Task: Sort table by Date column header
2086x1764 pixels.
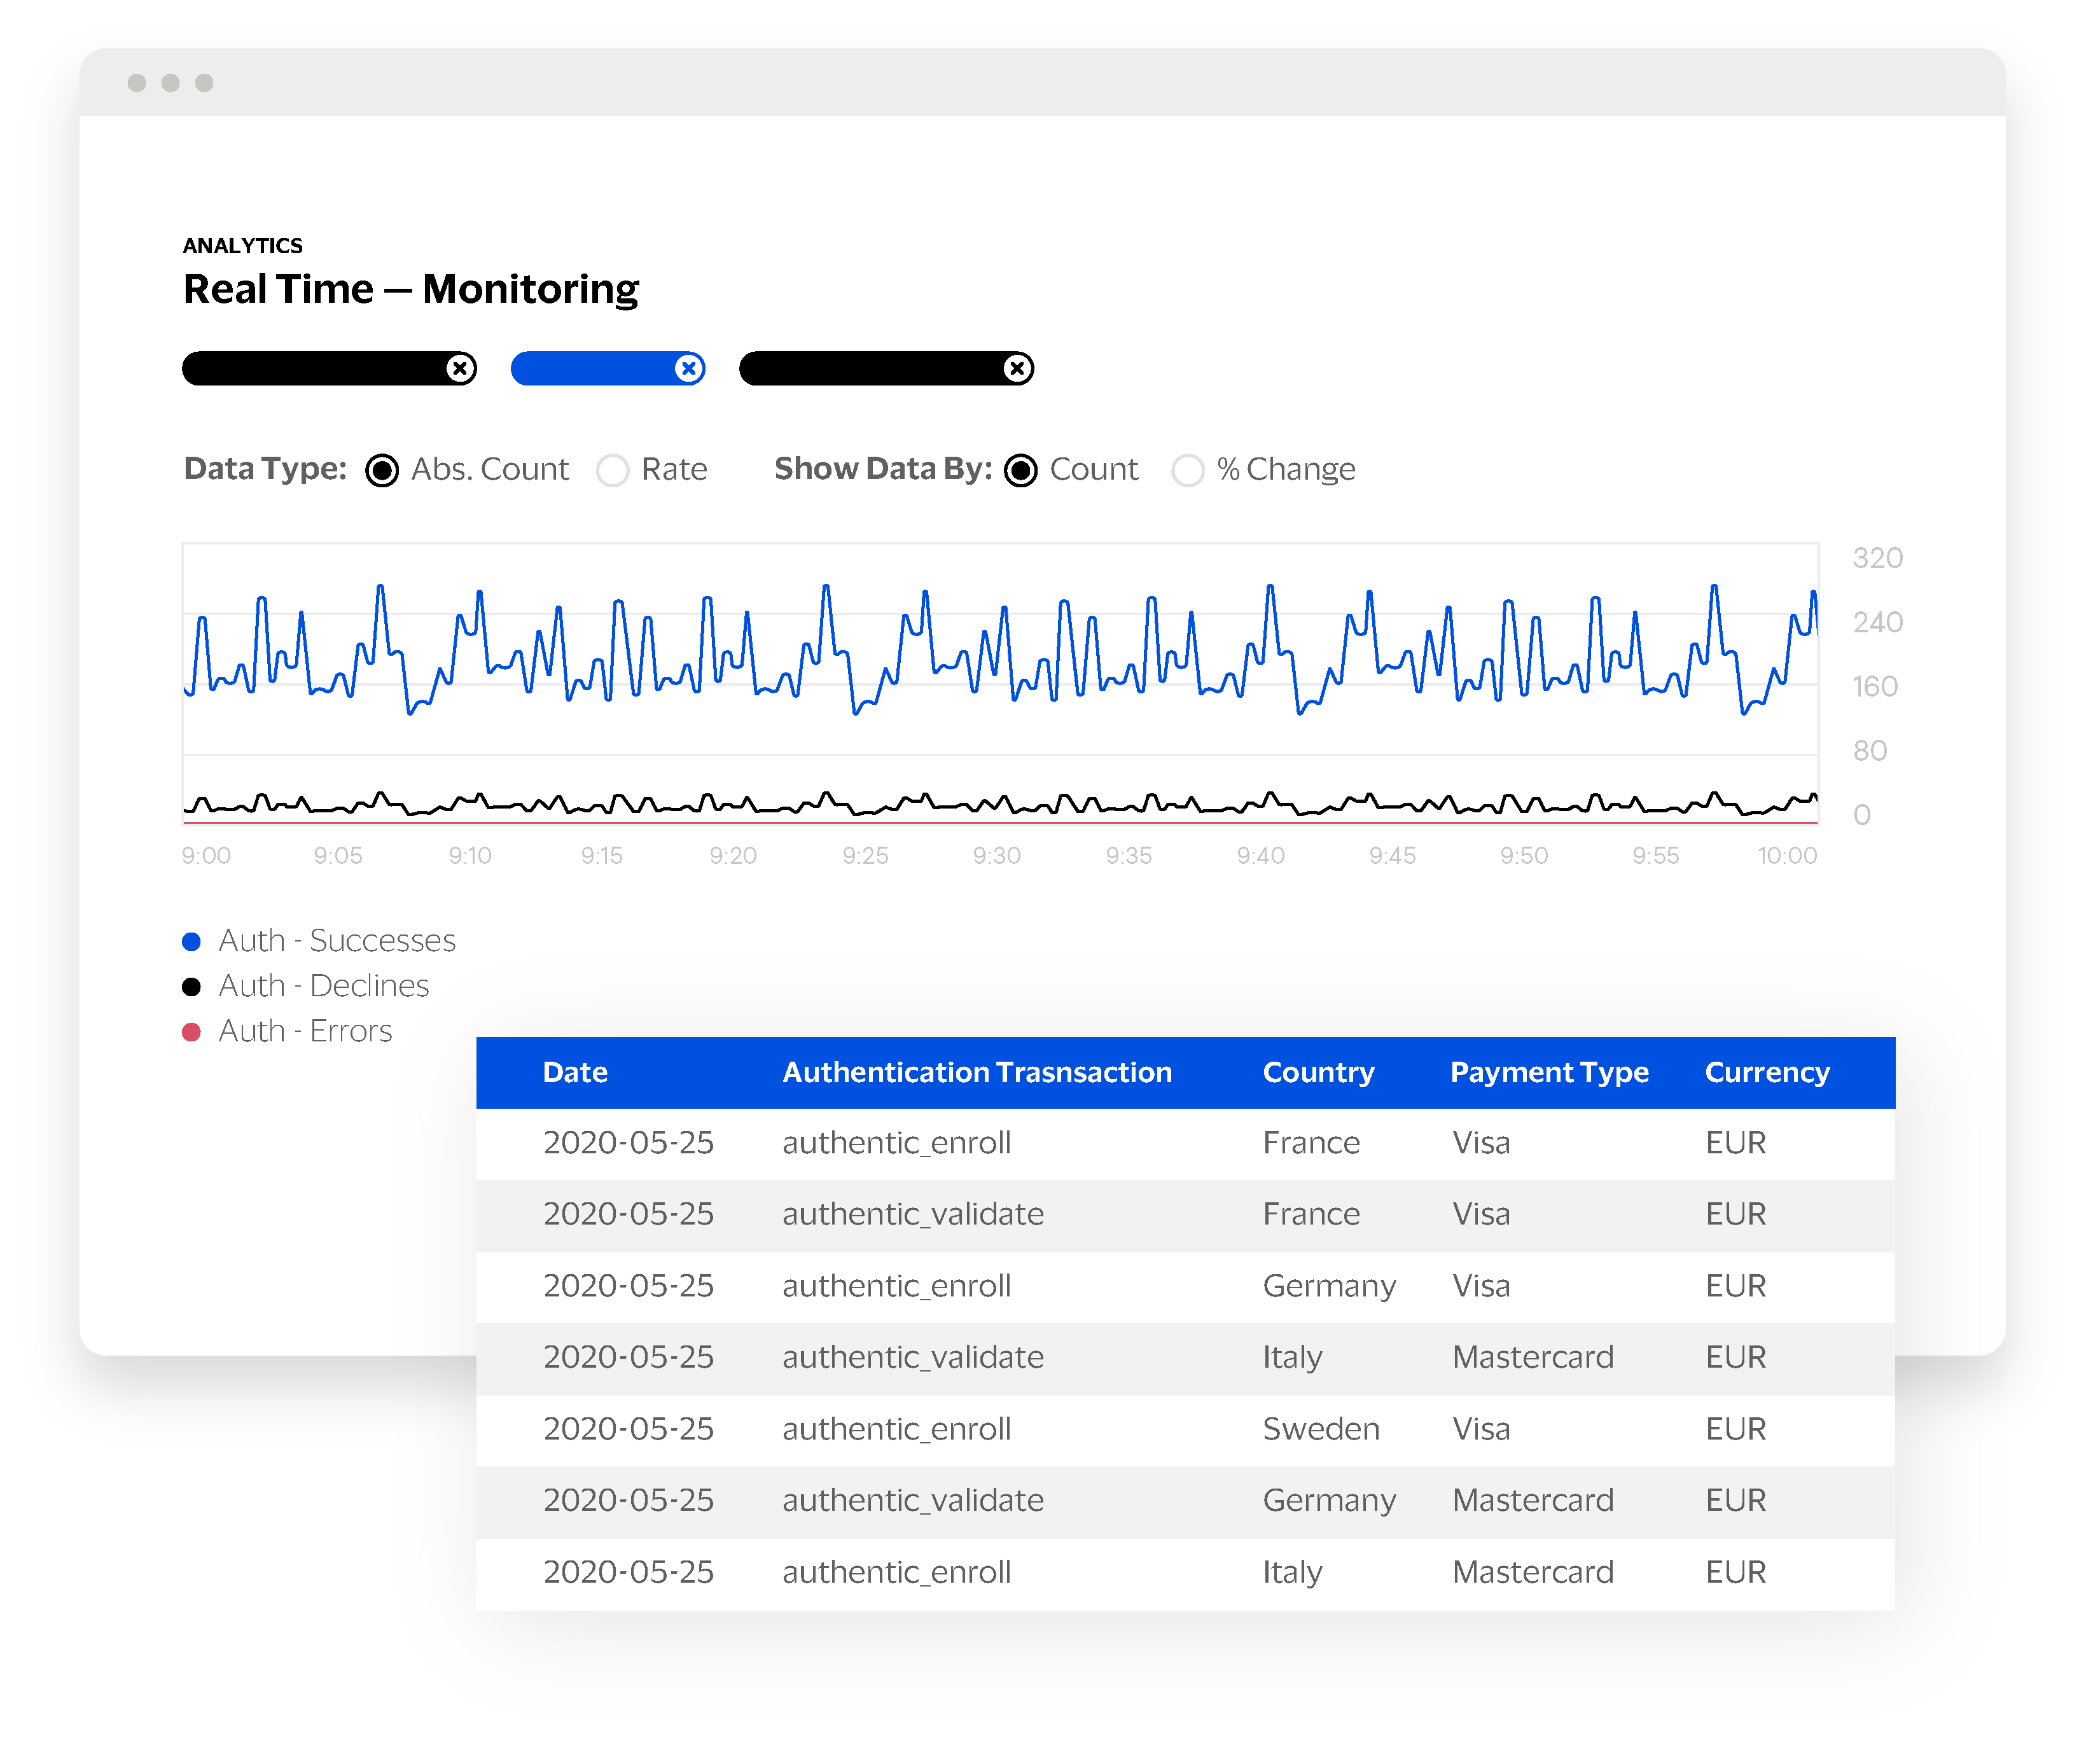Action: [575, 1072]
